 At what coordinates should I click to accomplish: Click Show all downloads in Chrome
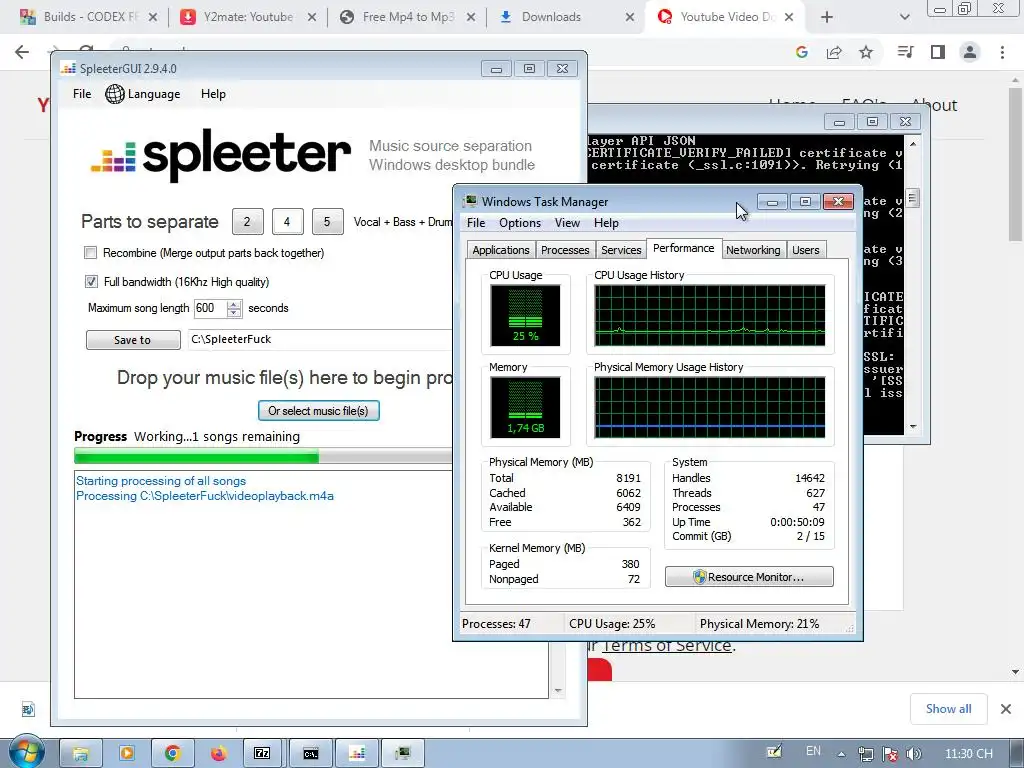948,709
